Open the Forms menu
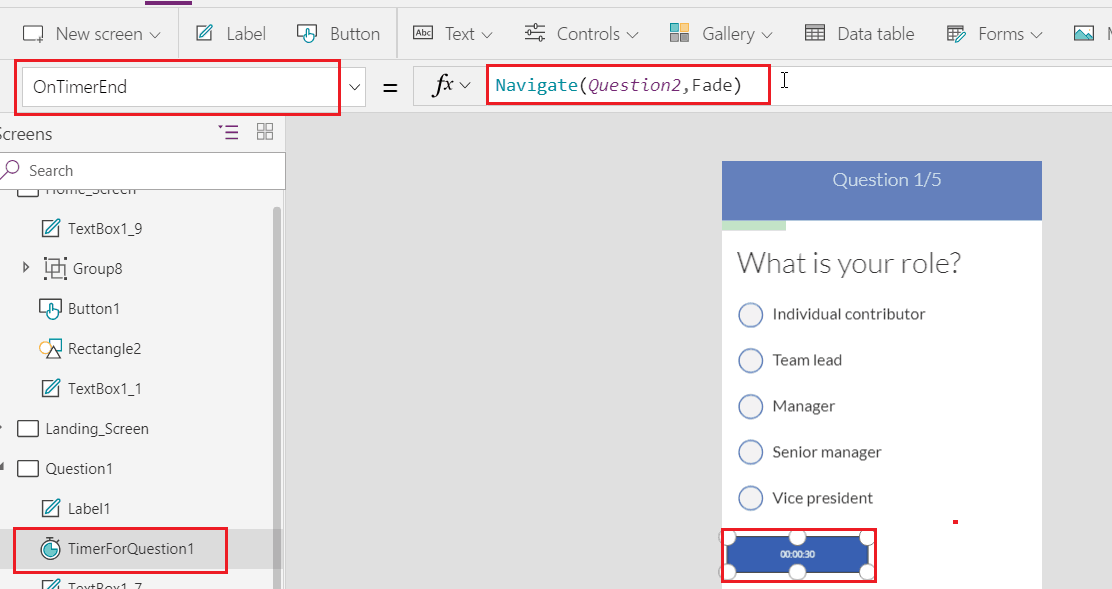Screen dimensions: 1112x589 [993, 33]
